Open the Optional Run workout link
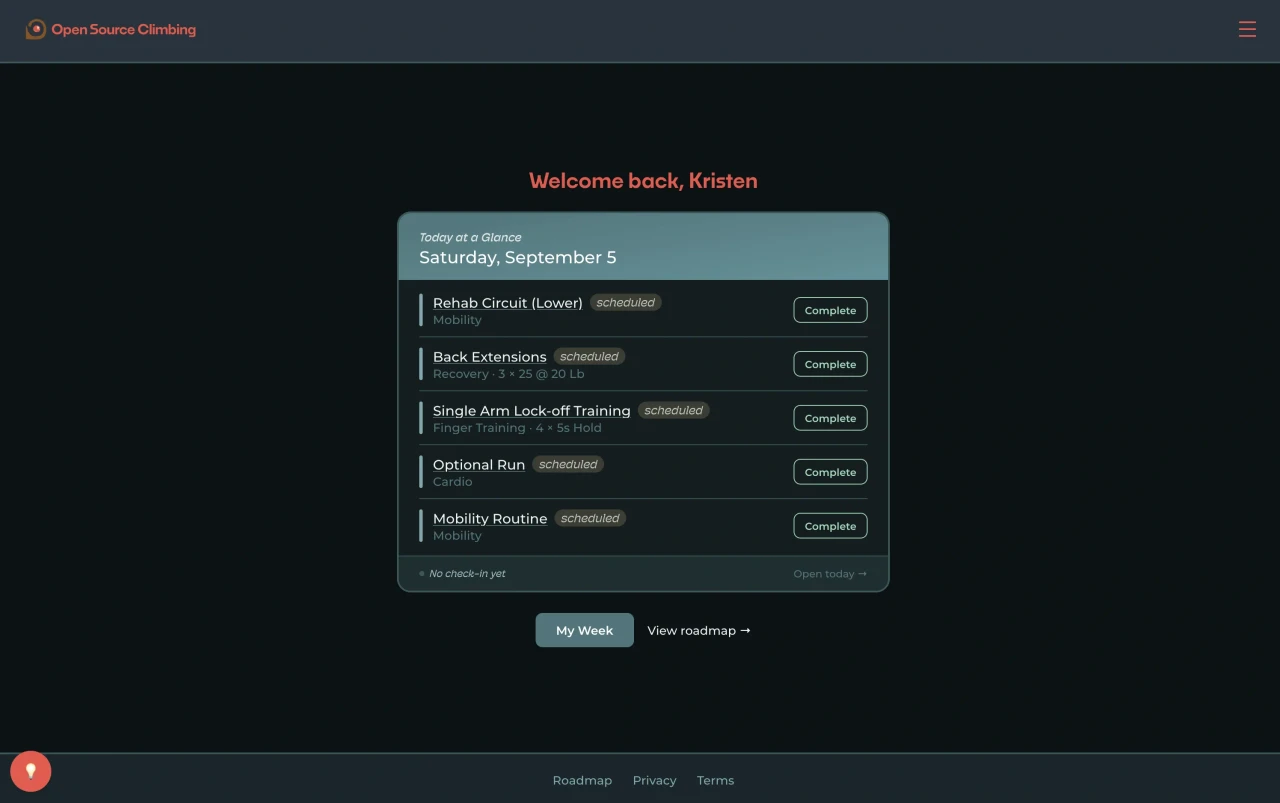This screenshot has height=803, width=1280. point(478,465)
